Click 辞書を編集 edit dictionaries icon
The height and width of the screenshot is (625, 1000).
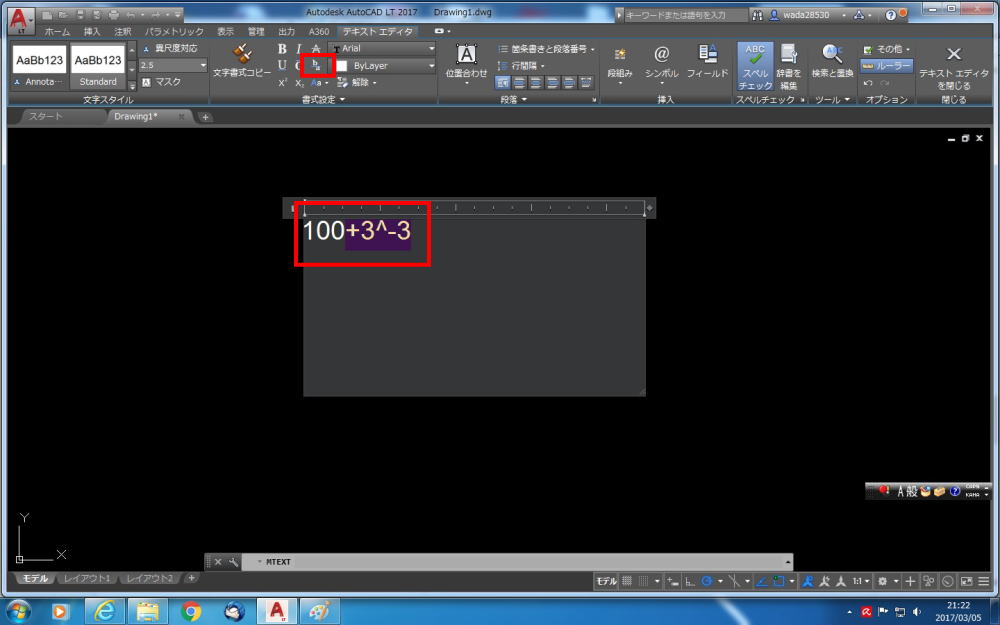pyautogui.click(x=789, y=66)
